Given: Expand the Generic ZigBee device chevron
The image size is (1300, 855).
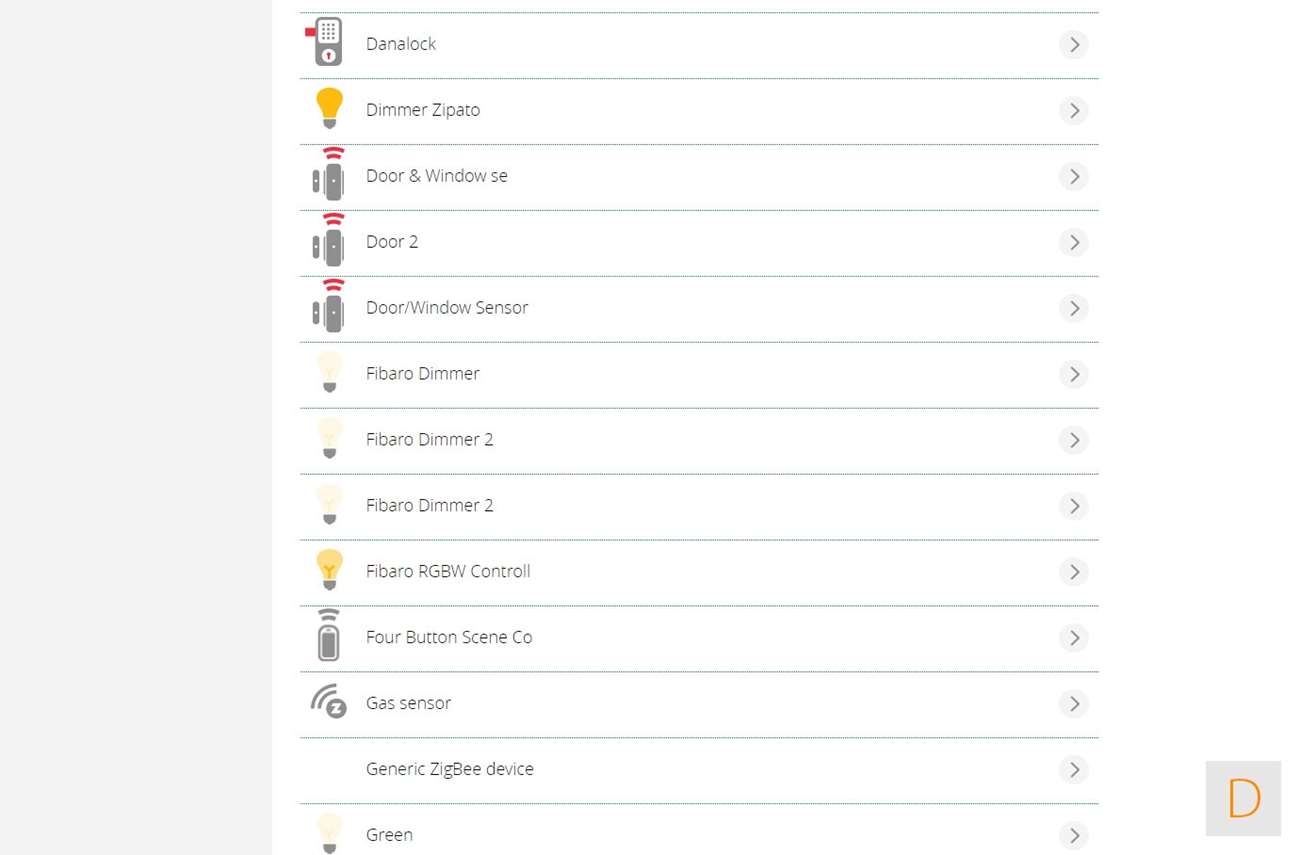Looking at the screenshot, I should point(1073,769).
